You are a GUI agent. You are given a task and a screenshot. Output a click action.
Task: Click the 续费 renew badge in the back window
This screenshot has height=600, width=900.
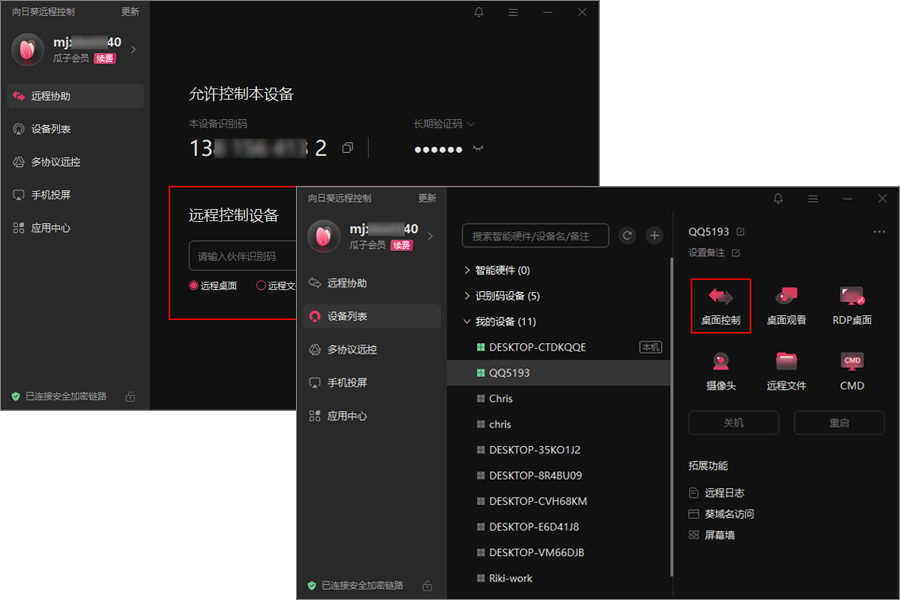click(x=104, y=59)
